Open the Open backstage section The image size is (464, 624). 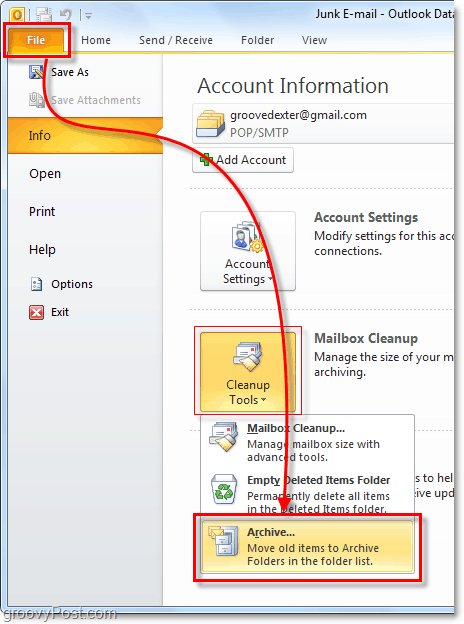[x=45, y=174]
